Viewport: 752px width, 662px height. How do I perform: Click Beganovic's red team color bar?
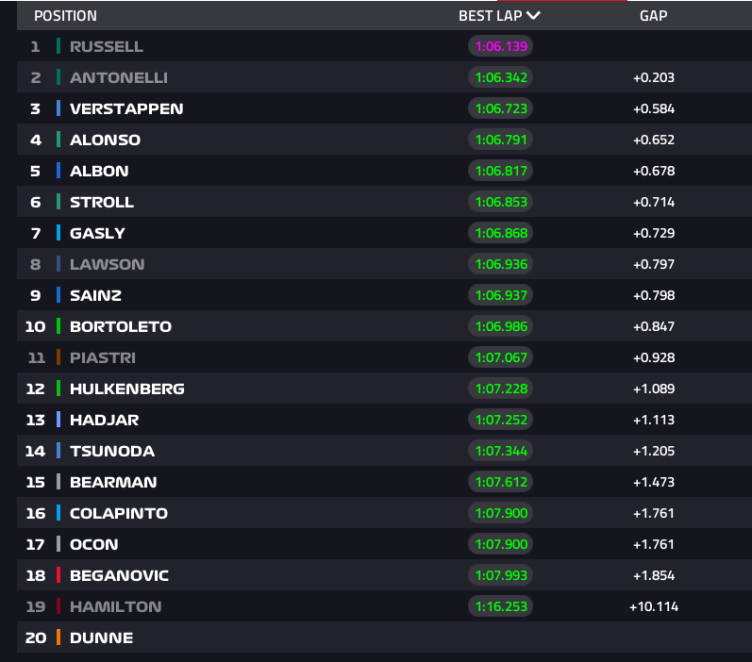(59, 575)
